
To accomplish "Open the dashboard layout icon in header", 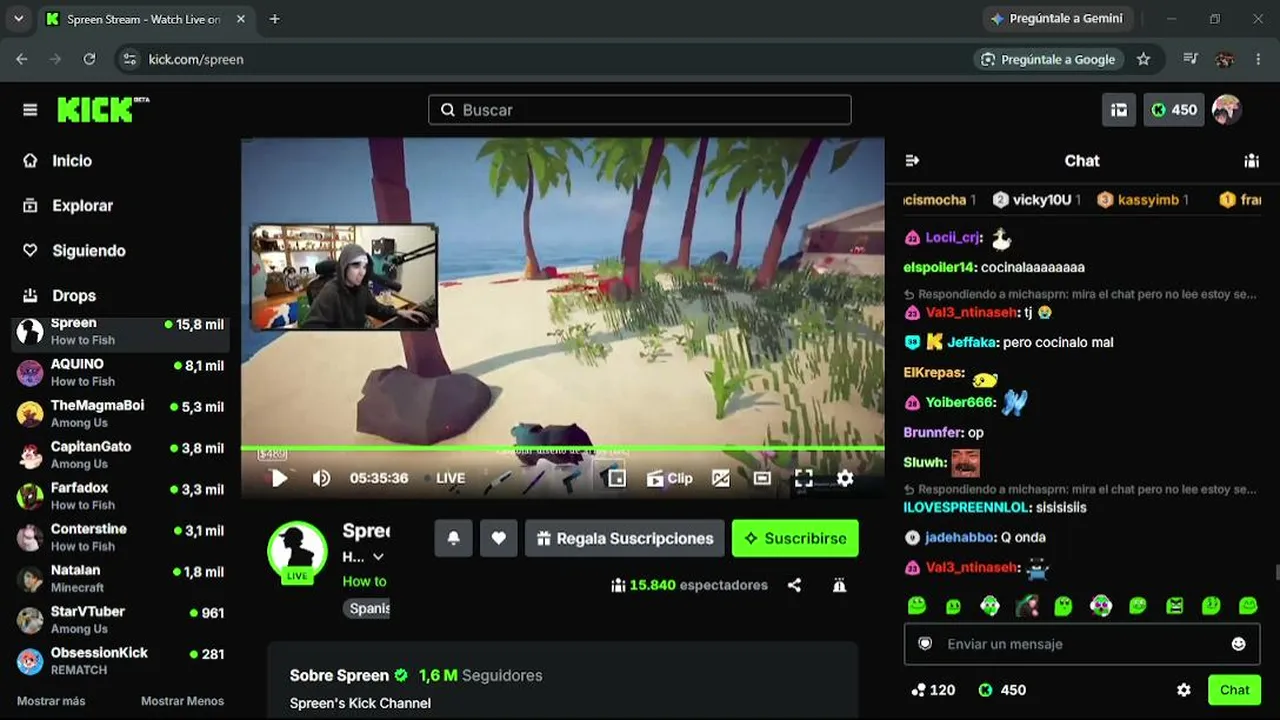I will tap(1120, 110).
